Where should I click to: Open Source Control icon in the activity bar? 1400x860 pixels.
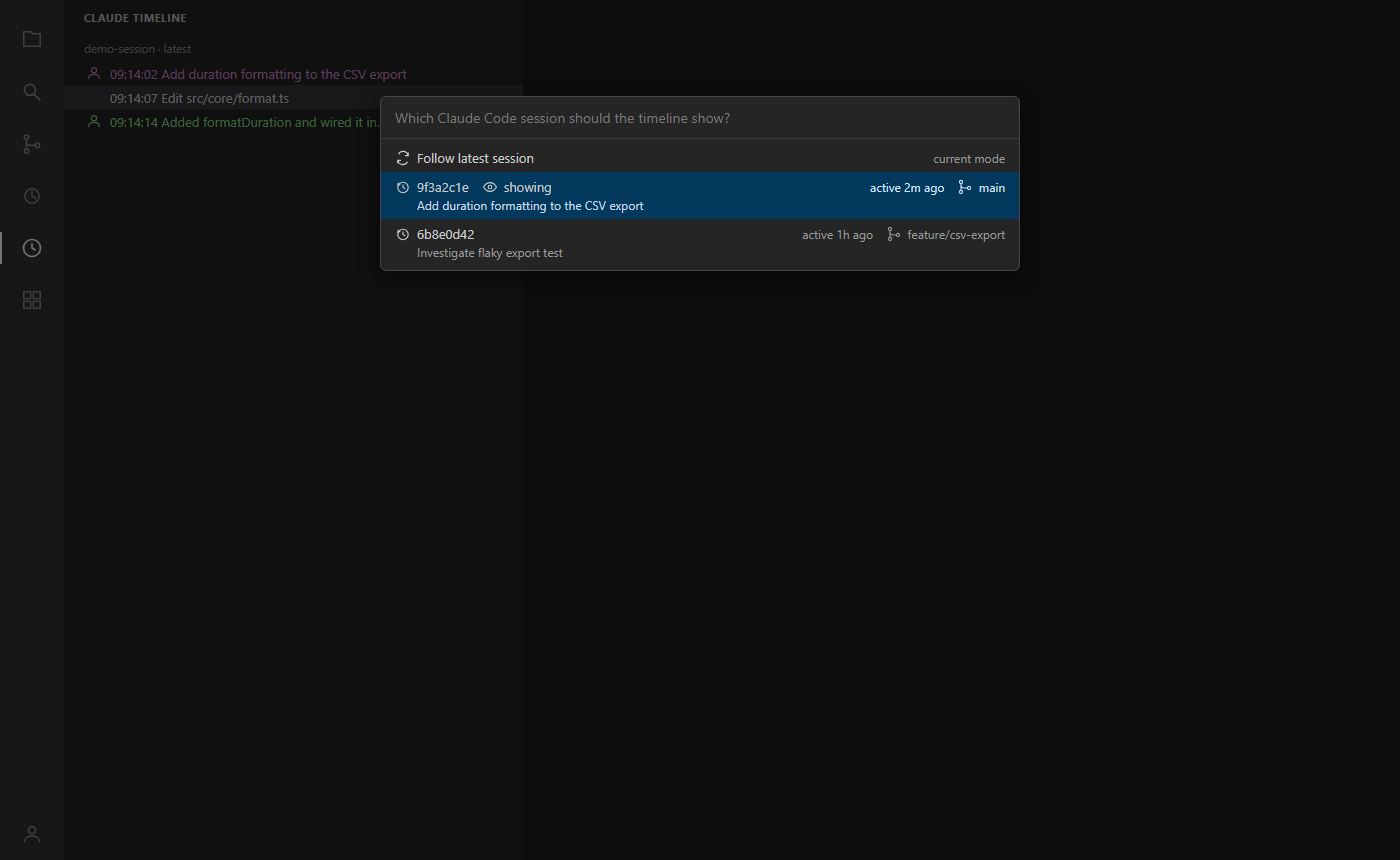32,144
